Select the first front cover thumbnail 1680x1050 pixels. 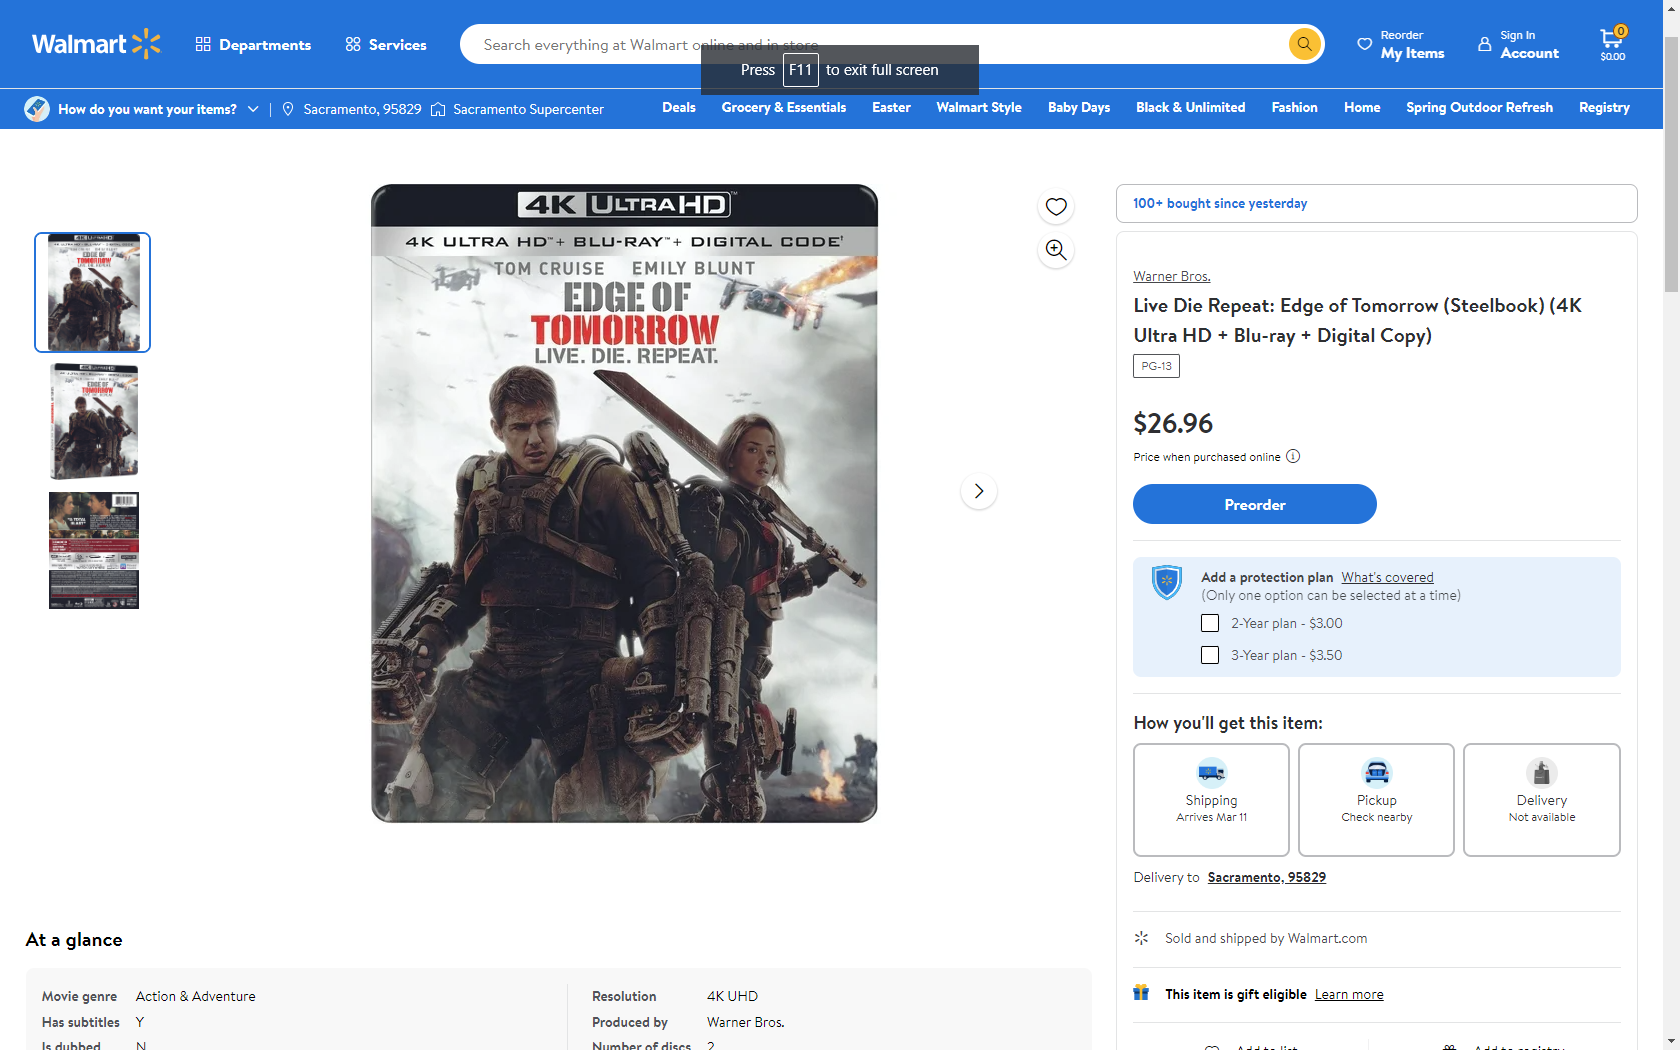click(x=93, y=292)
